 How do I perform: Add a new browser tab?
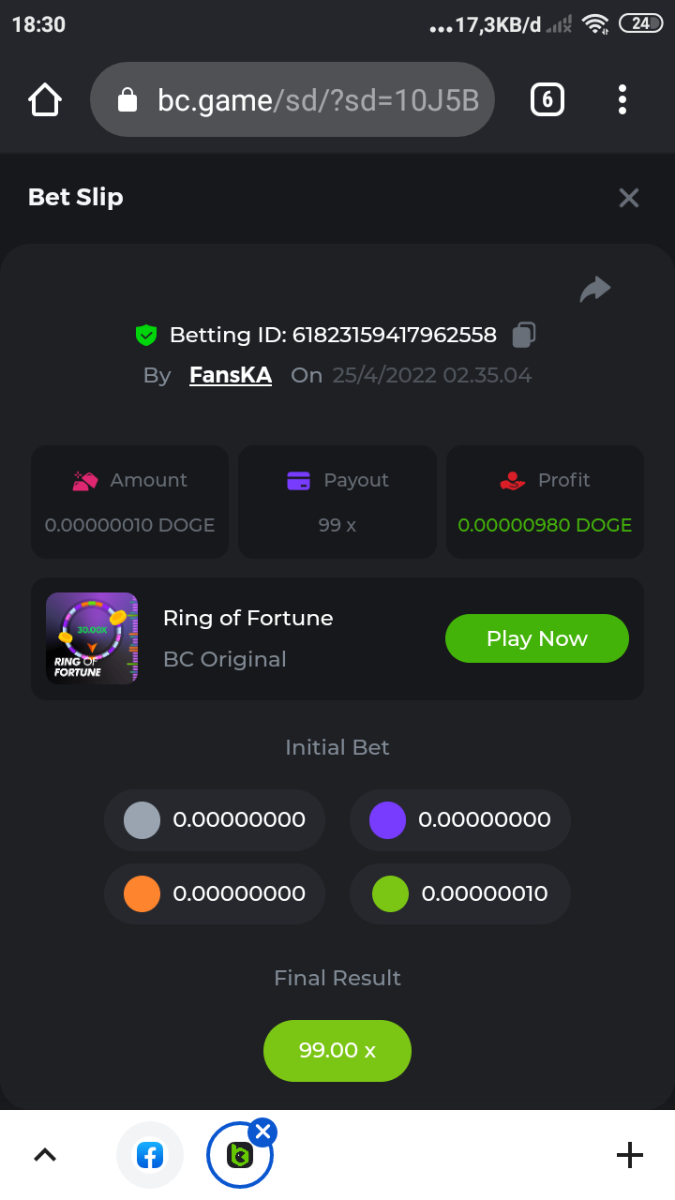(629, 1156)
